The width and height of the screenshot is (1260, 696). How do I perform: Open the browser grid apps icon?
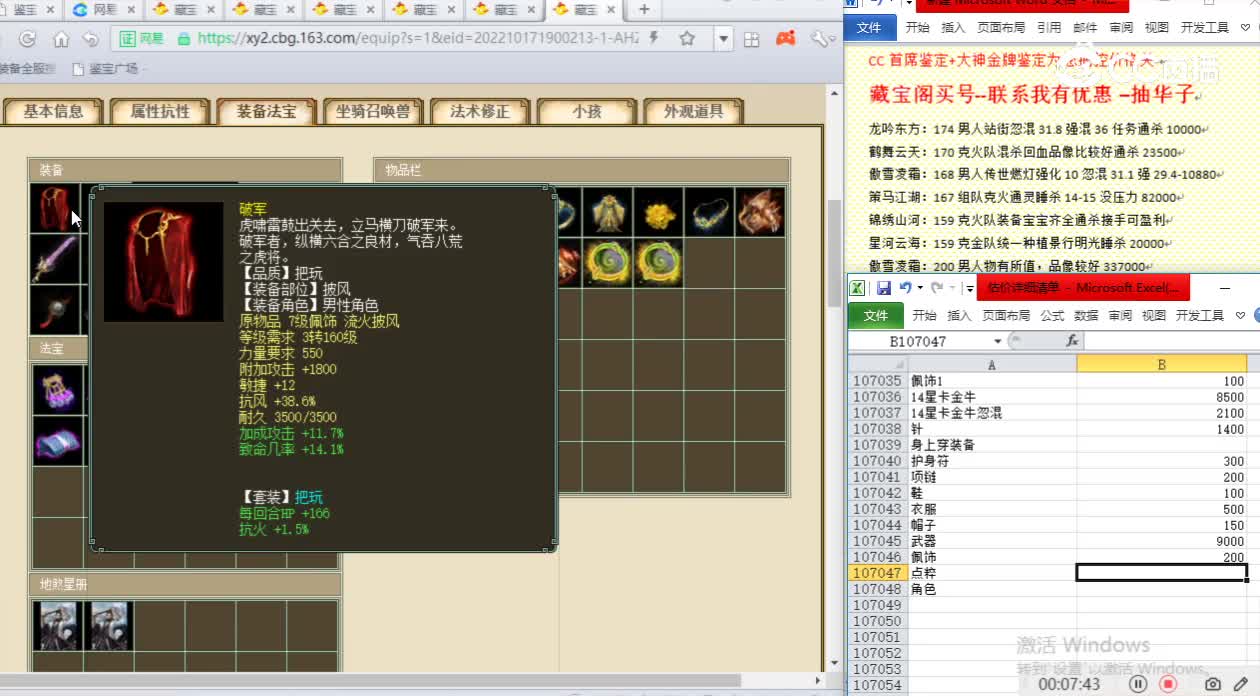pos(752,39)
